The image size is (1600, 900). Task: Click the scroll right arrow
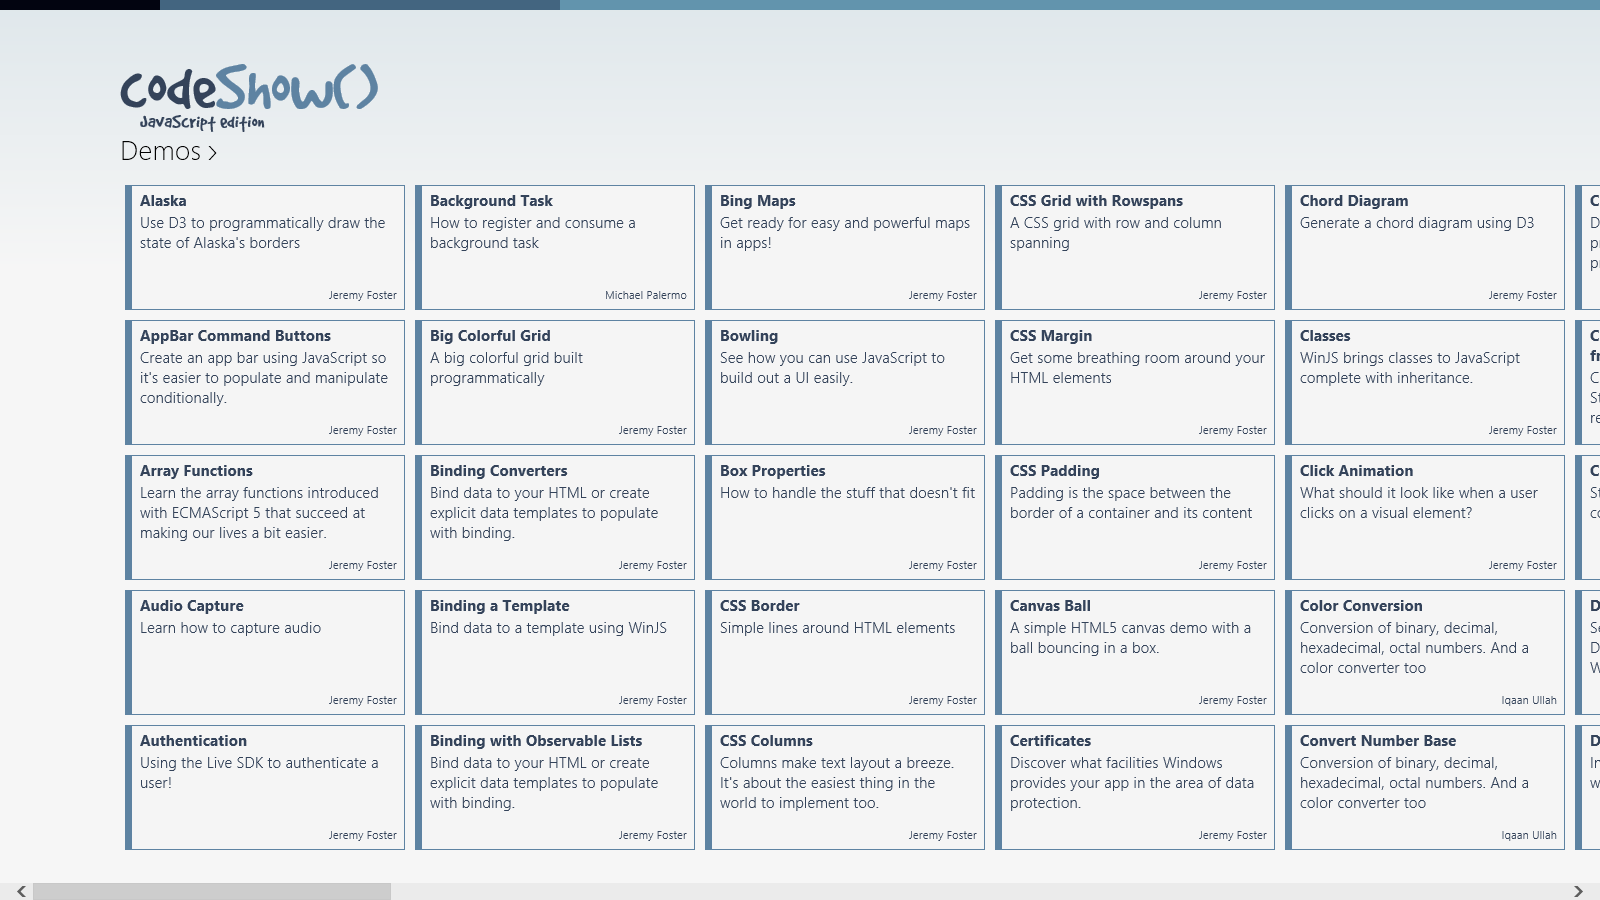tap(1578, 891)
